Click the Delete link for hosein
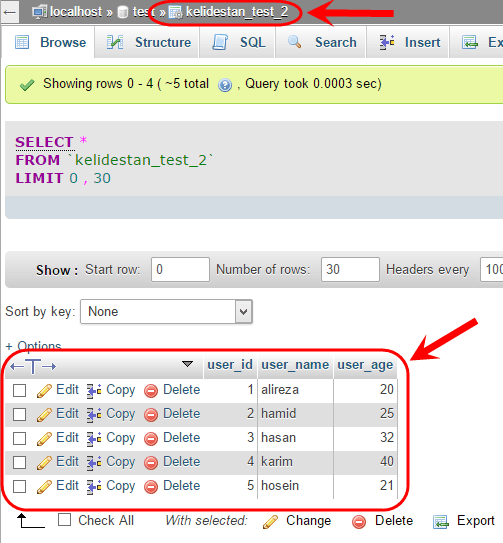The width and height of the screenshot is (503, 543). [181, 486]
